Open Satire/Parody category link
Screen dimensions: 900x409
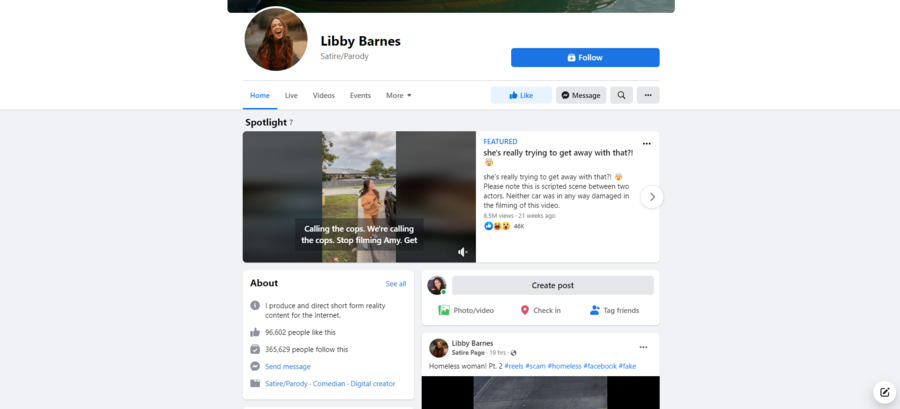tap(286, 384)
